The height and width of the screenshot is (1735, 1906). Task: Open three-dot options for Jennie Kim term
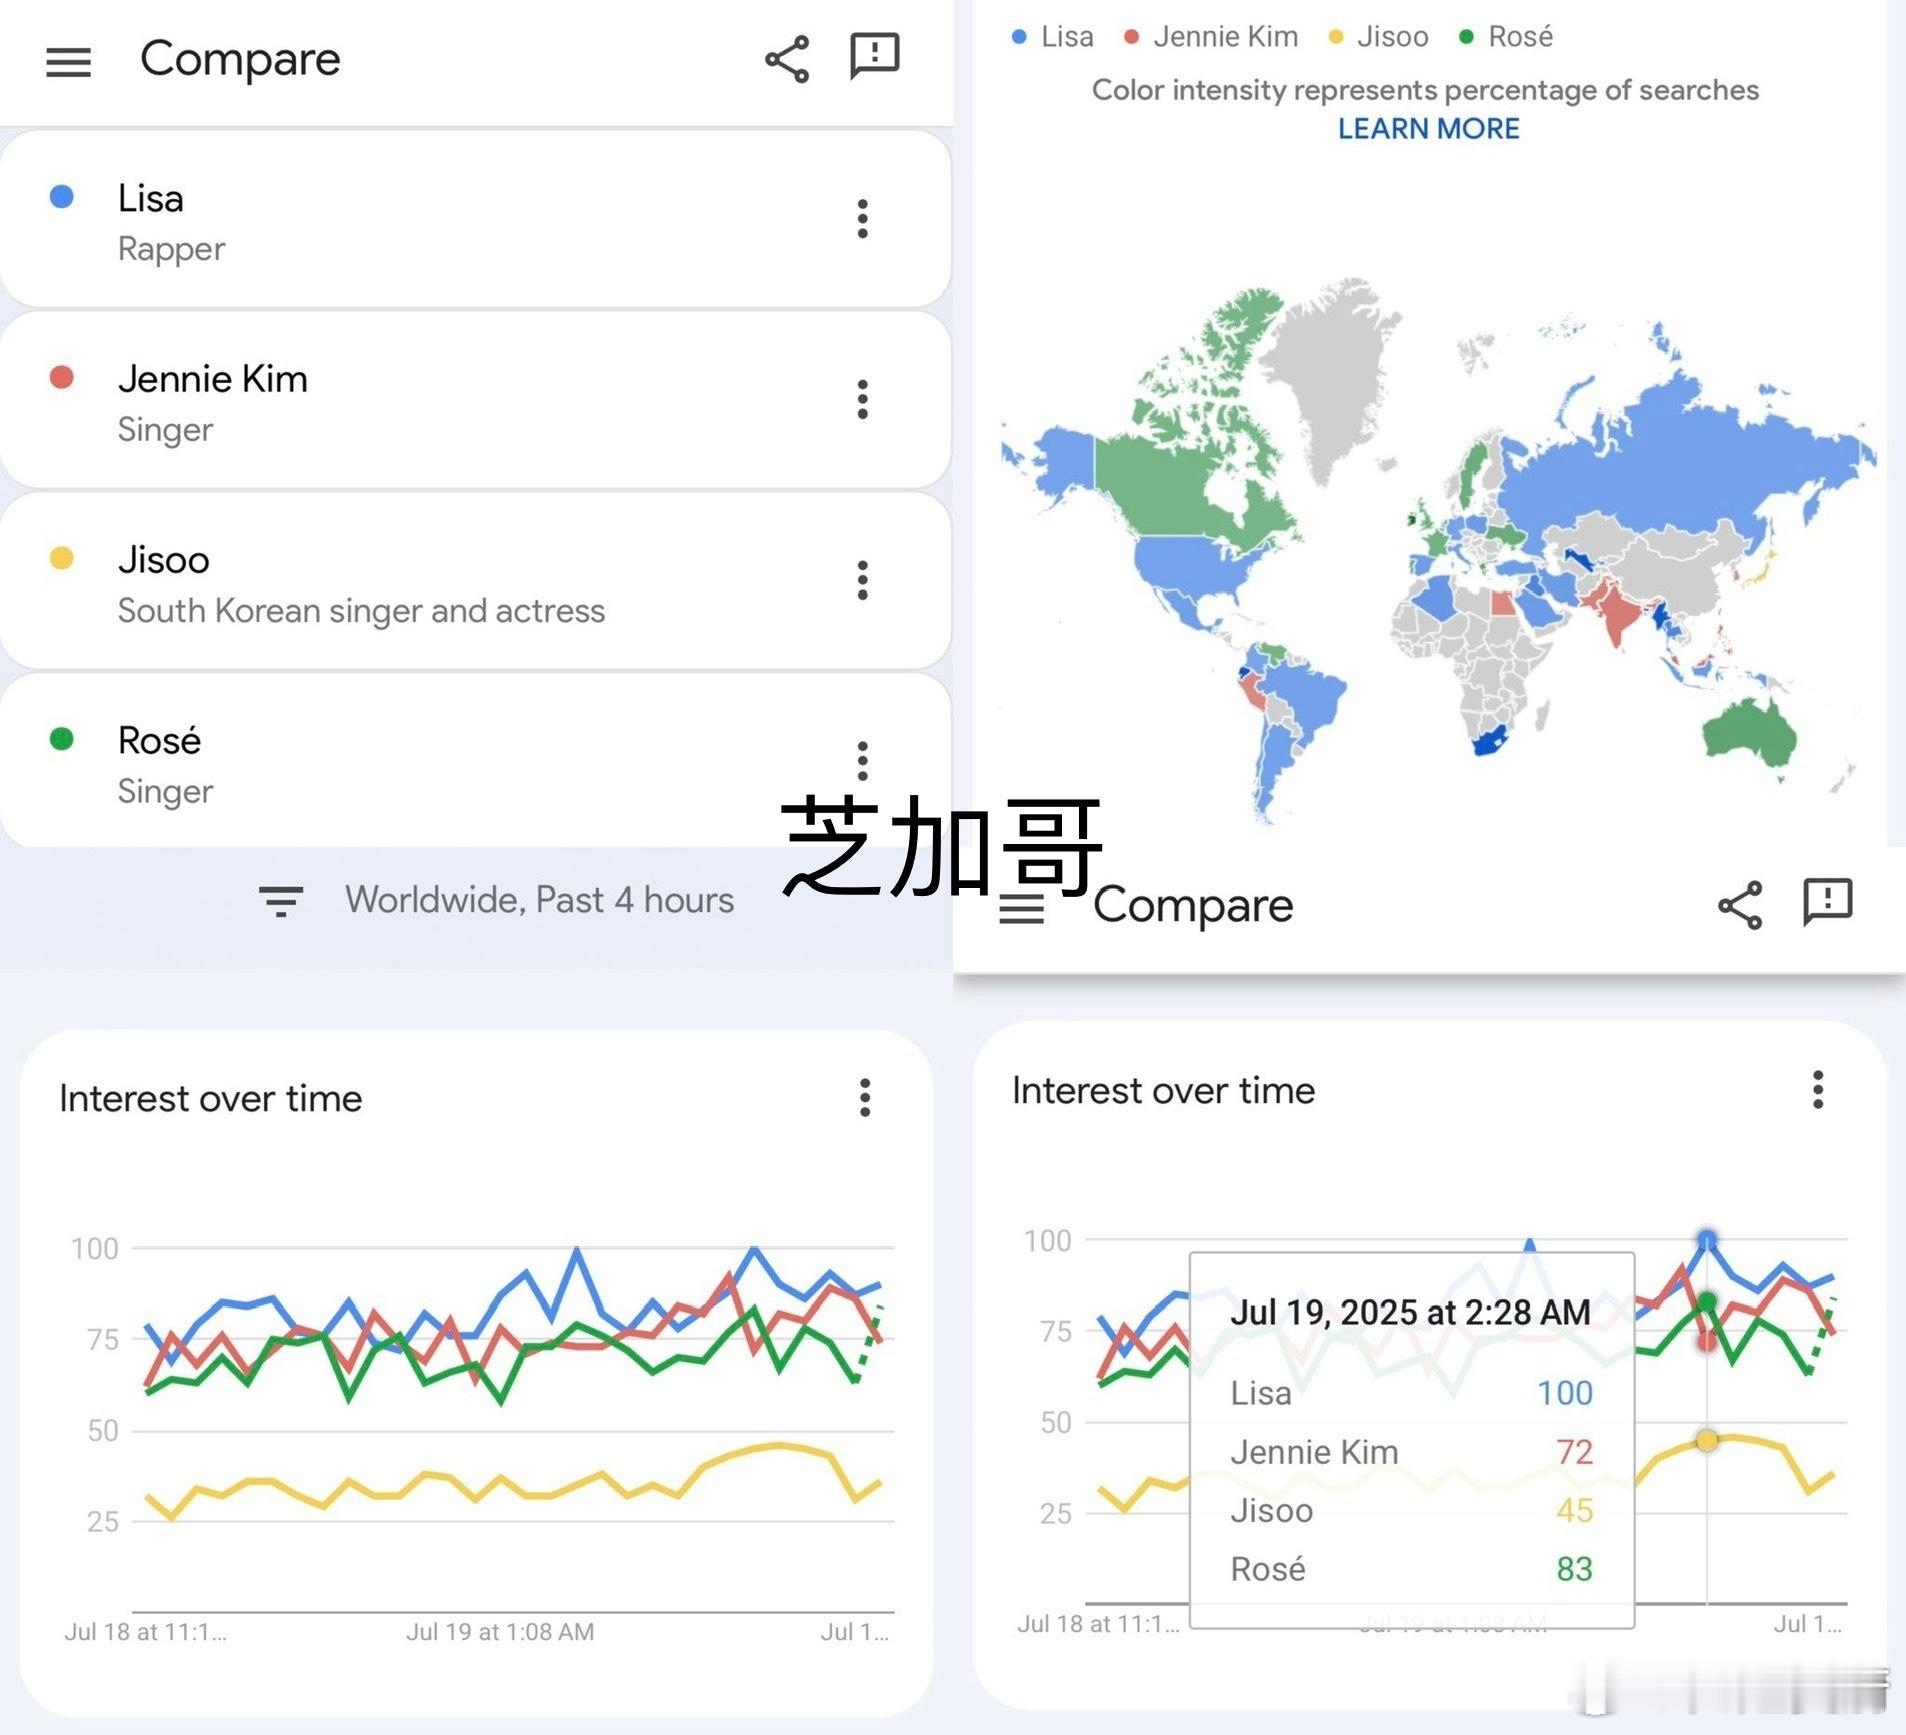[x=862, y=400]
